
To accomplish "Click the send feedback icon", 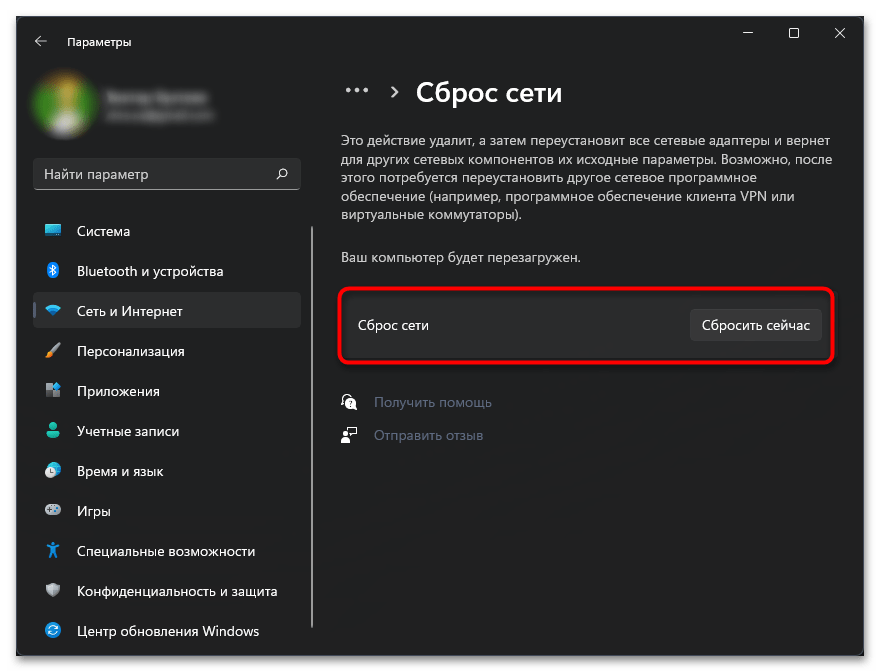I will pyautogui.click(x=349, y=435).
